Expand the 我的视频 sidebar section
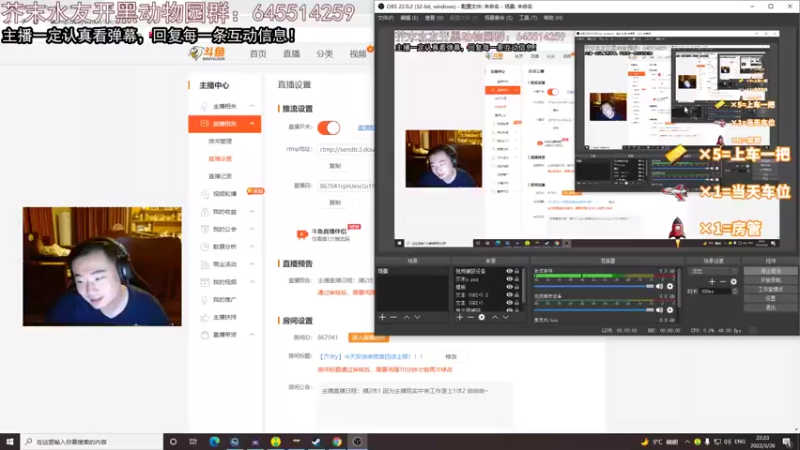 (x=252, y=282)
